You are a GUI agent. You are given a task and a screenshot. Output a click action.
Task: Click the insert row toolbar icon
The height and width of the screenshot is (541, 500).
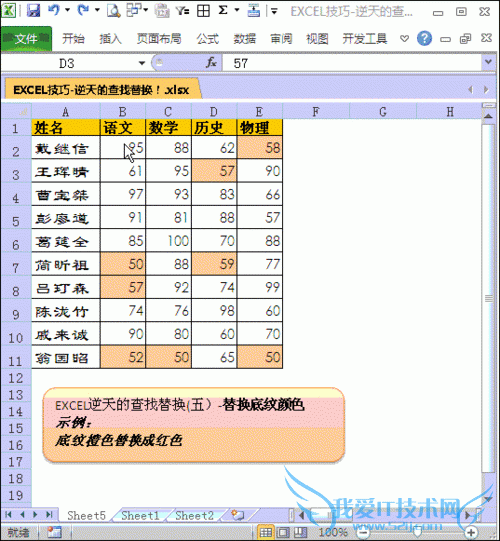click(x=254, y=10)
